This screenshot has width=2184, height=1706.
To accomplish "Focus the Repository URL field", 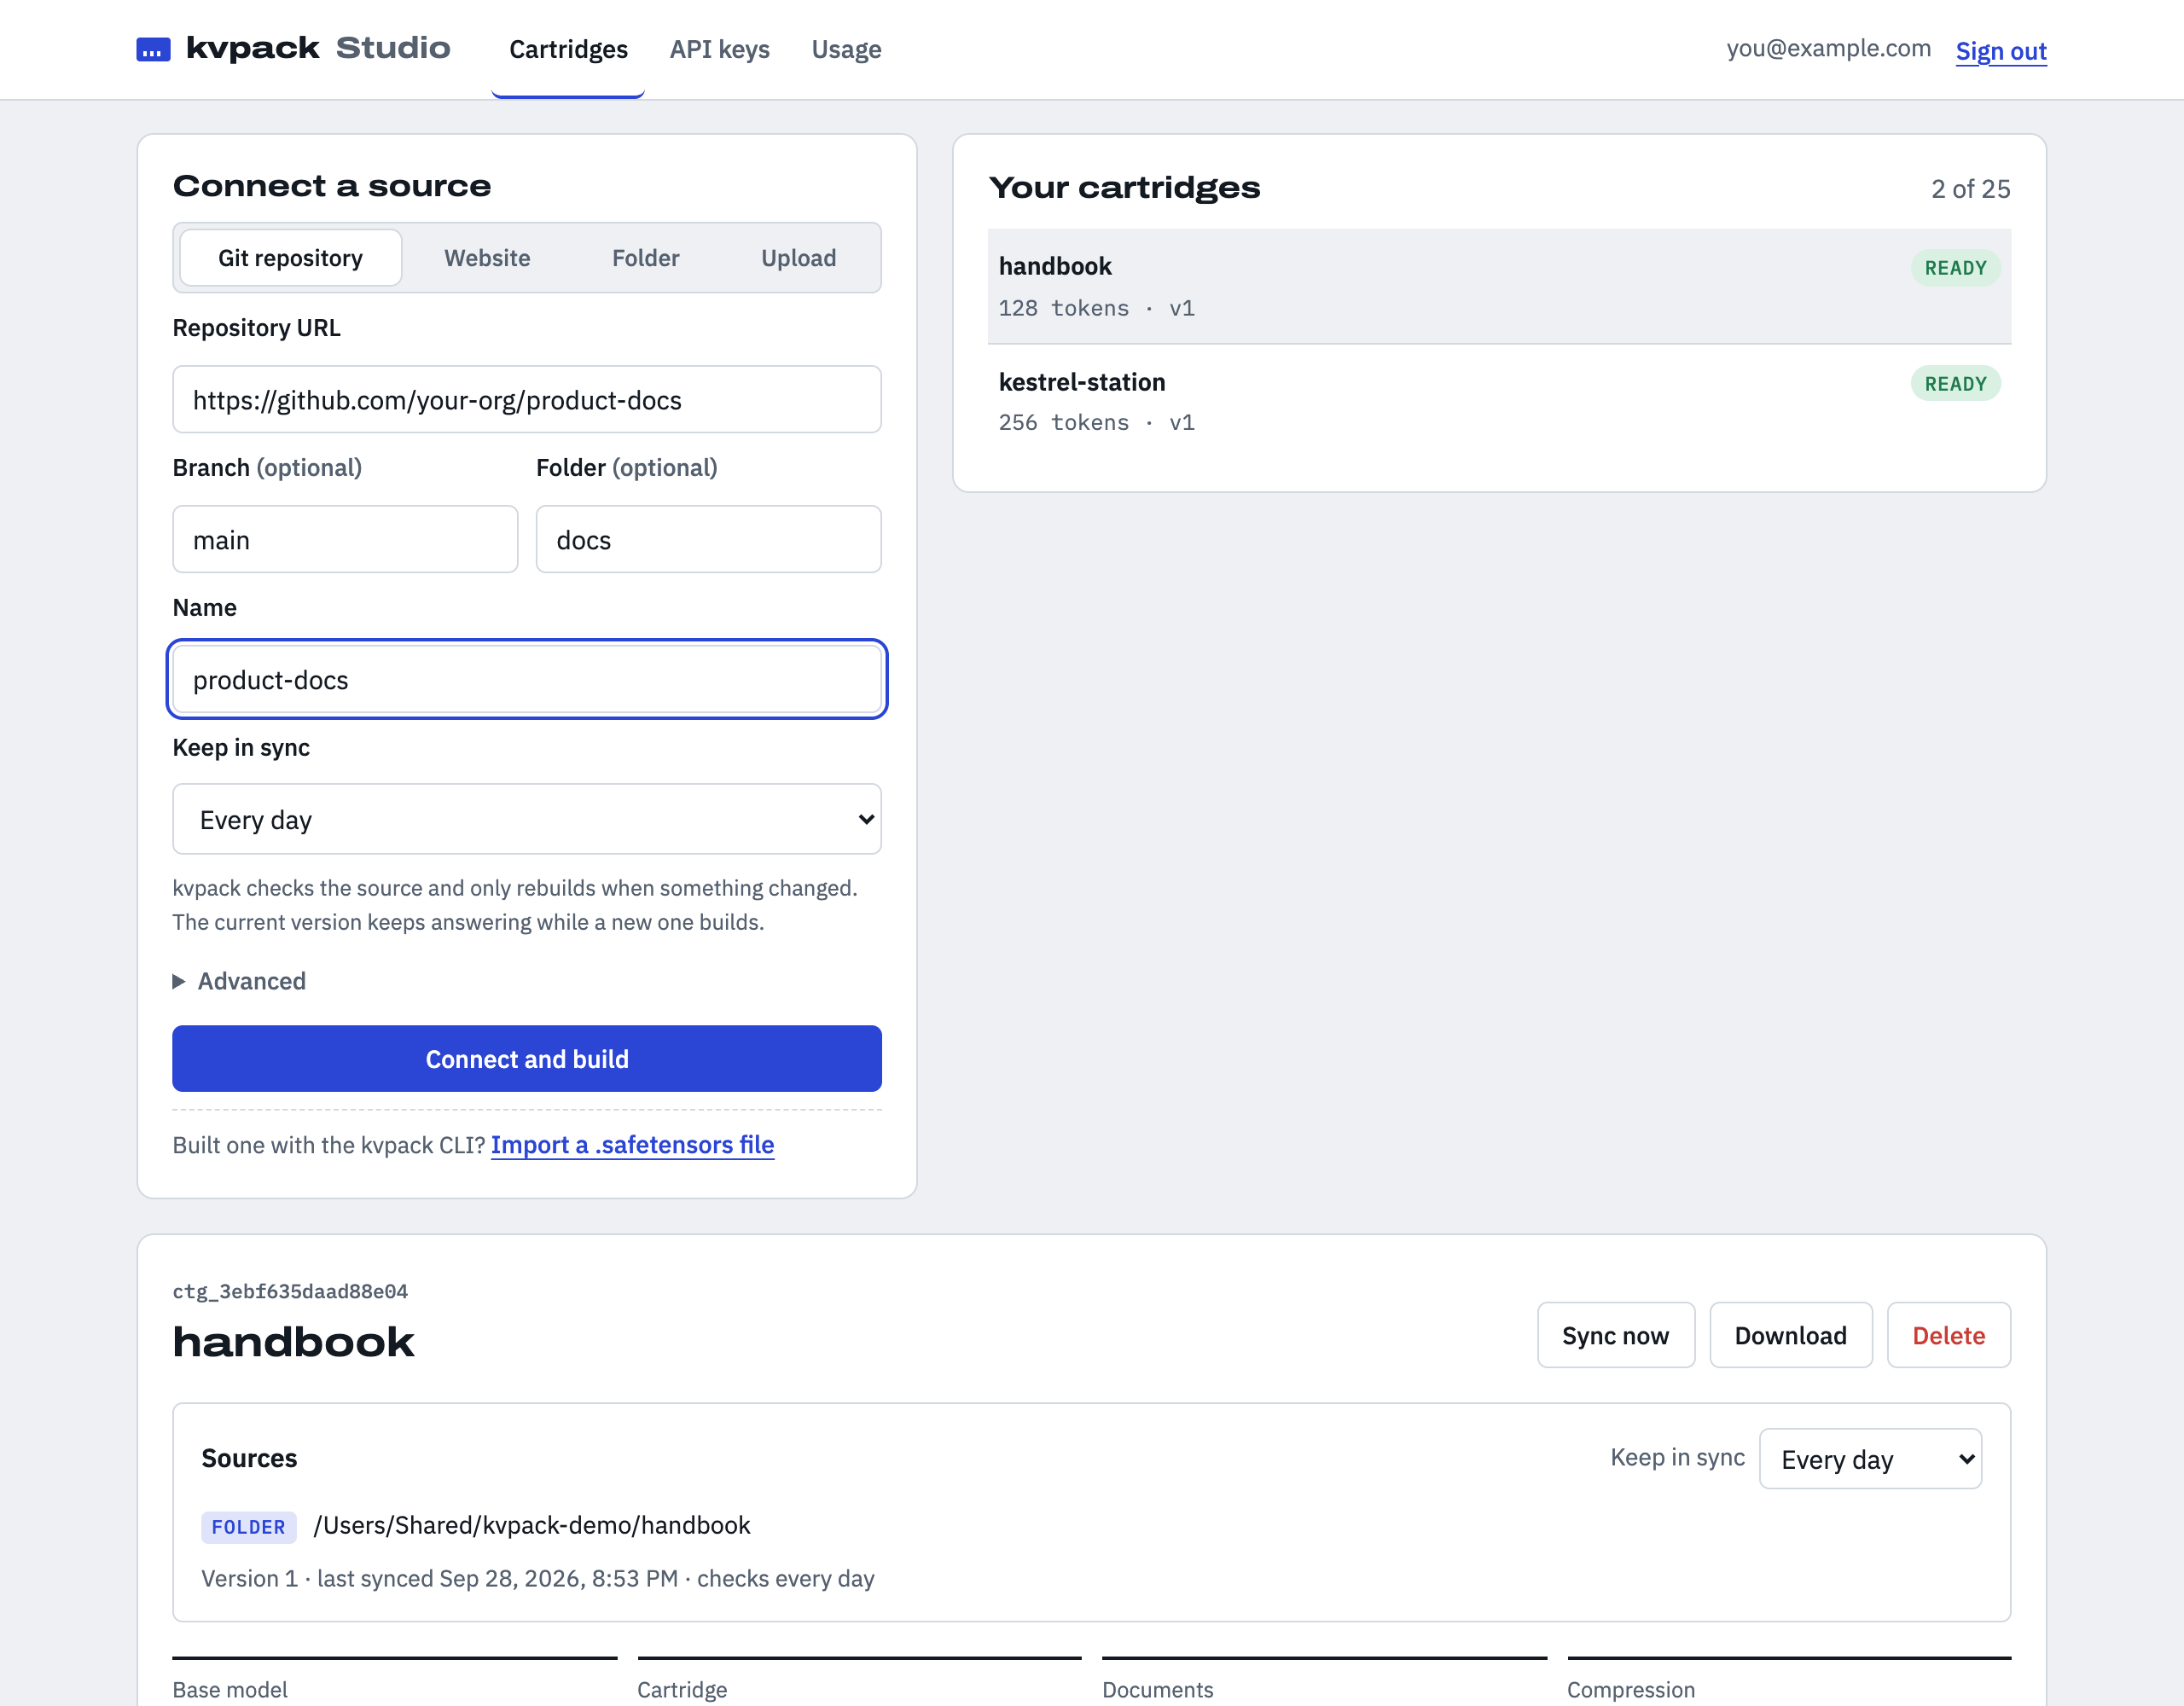I will click(x=527, y=399).
